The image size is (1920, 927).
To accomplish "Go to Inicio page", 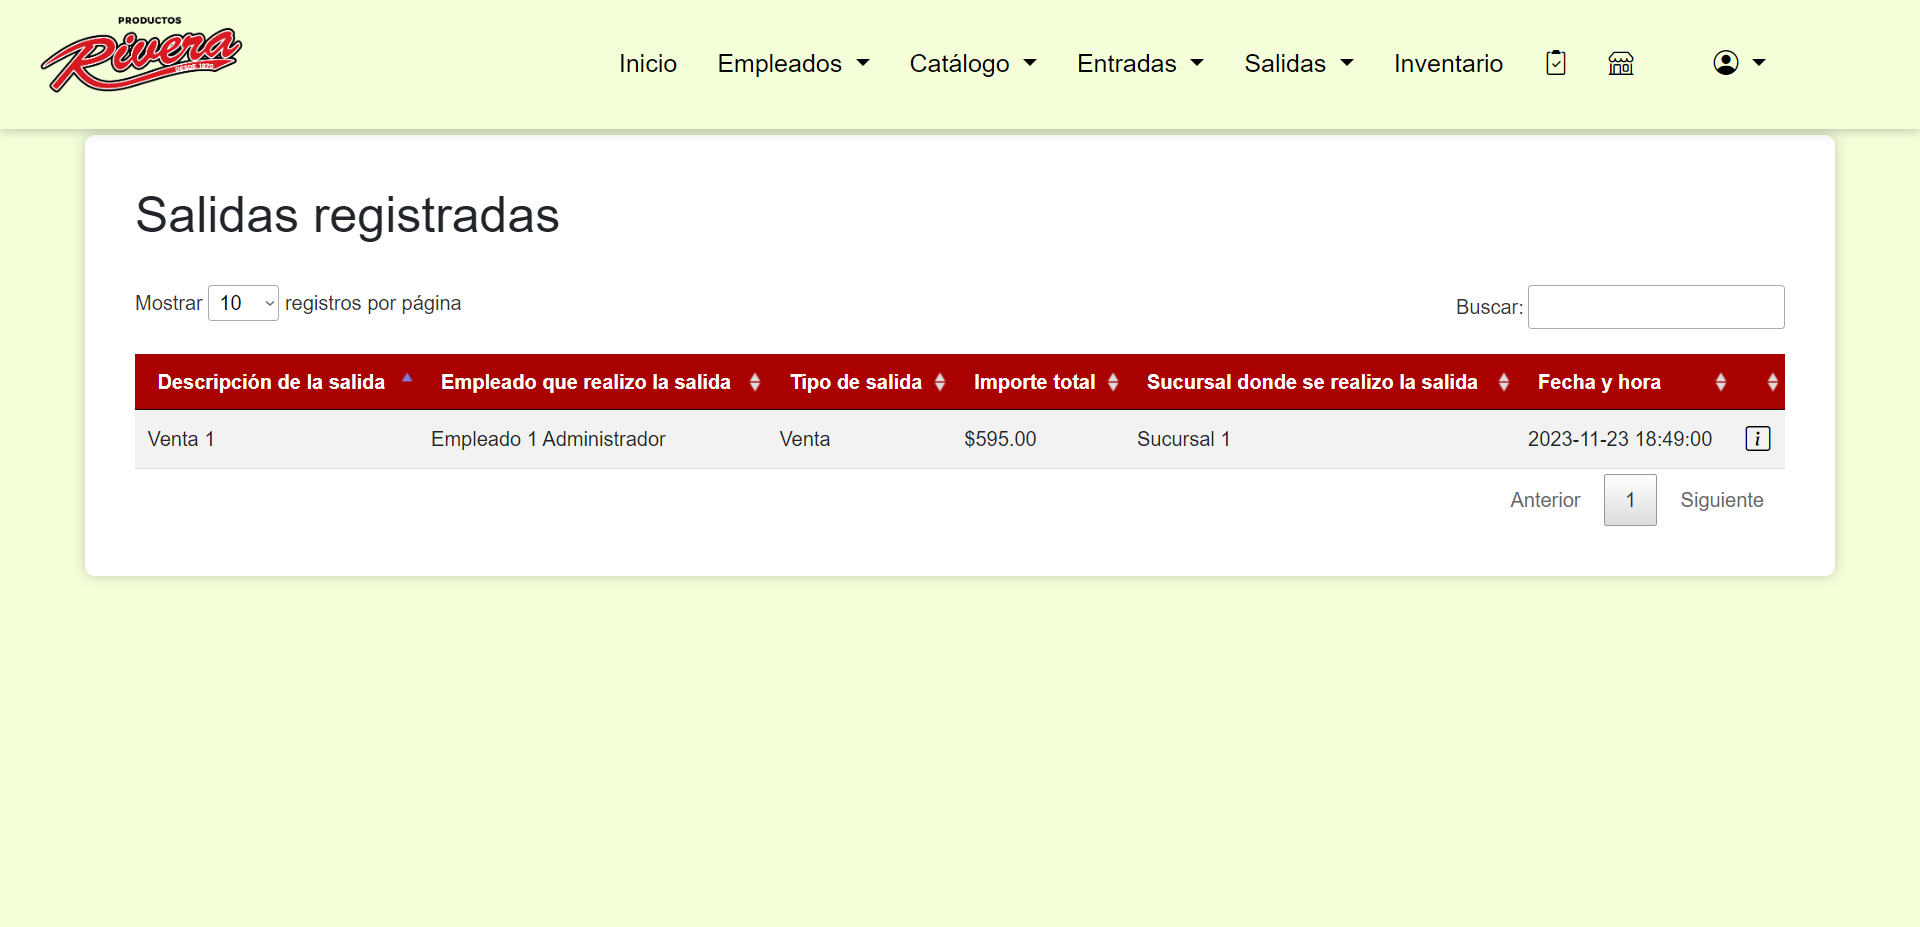I will click(647, 63).
